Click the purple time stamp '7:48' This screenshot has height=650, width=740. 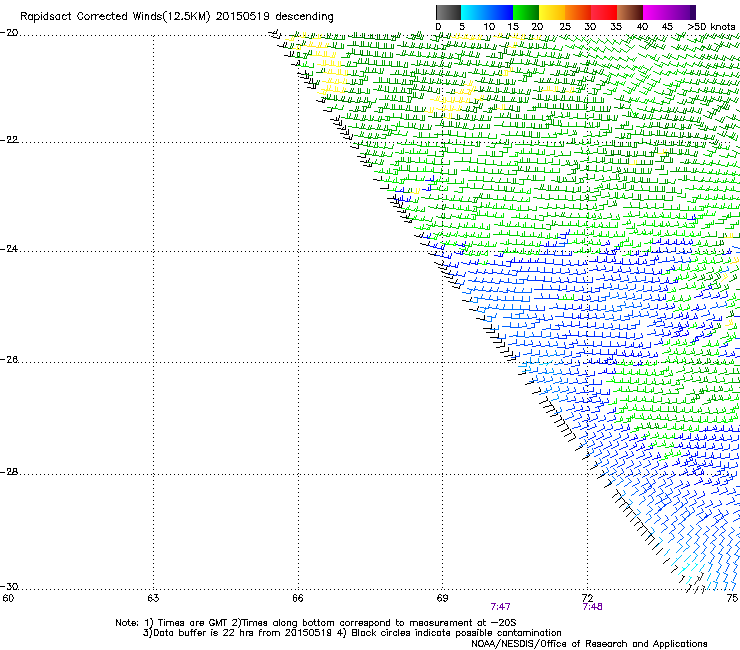tap(592, 607)
